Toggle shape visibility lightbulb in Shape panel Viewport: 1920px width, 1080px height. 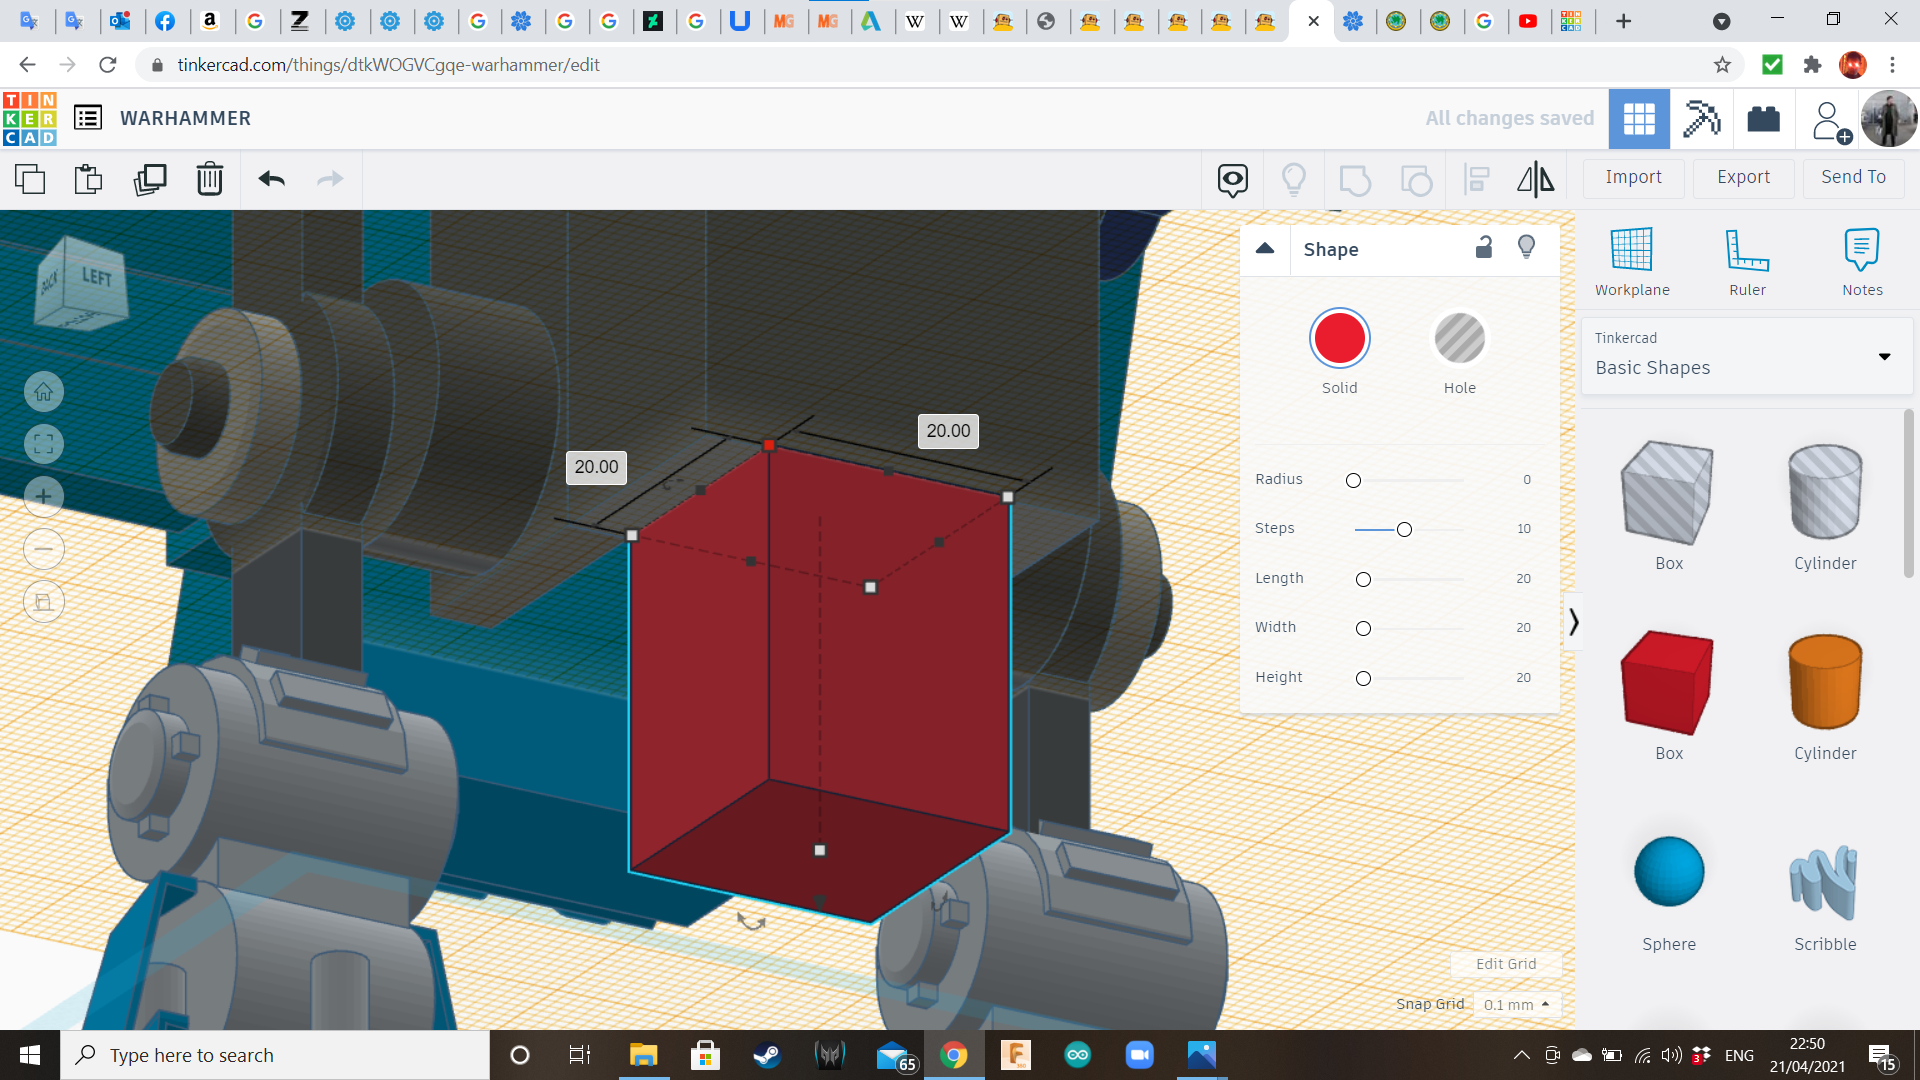(x=1526, y=247)
